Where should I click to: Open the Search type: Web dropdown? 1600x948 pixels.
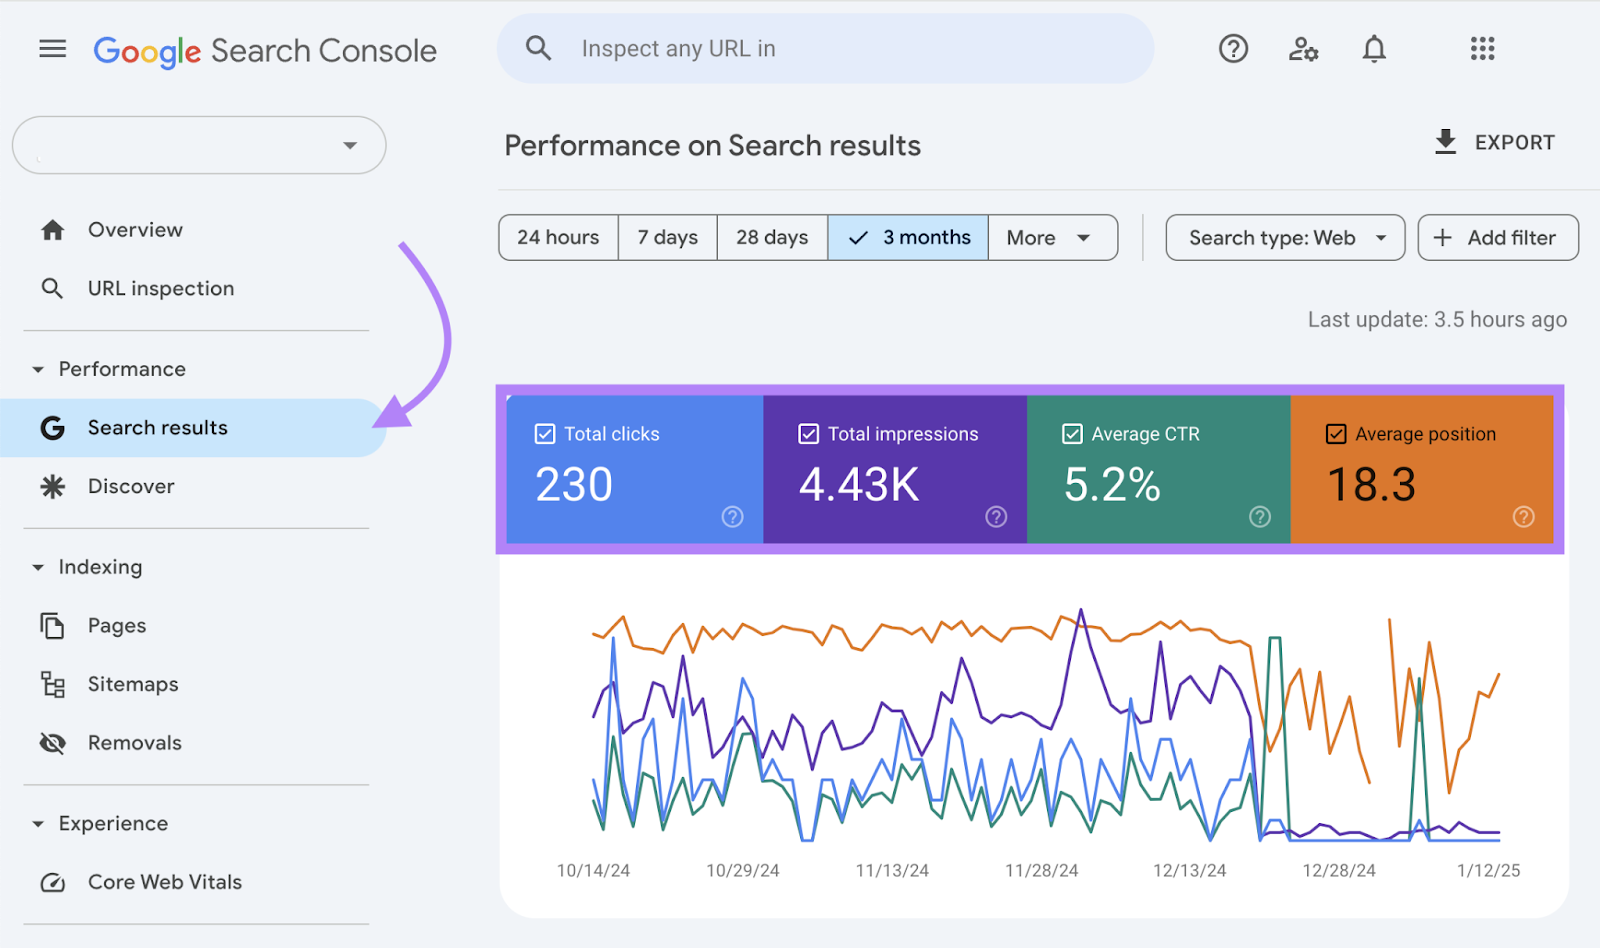pyautogui.click(x=1285, y=237)
